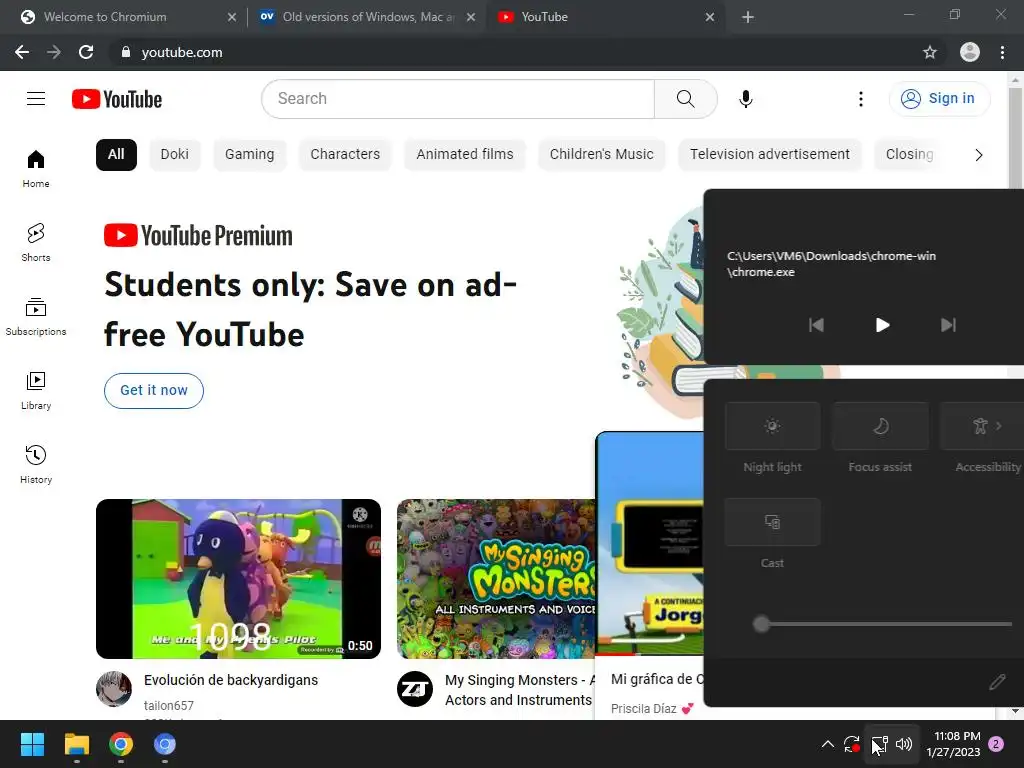Viewport: 1024px width, 768px height.
Task: Open tailon657 channel avatar
Action: [114, 689]
